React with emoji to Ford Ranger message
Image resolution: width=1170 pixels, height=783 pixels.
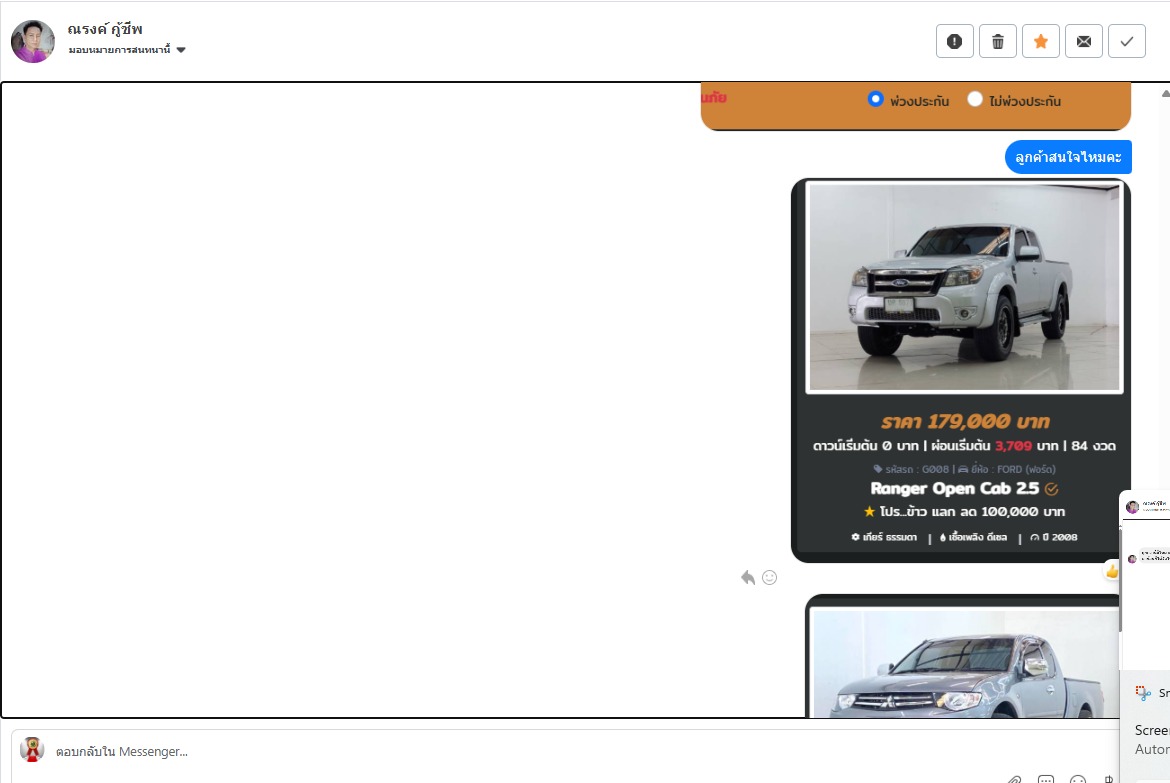[x=769, y=577]
